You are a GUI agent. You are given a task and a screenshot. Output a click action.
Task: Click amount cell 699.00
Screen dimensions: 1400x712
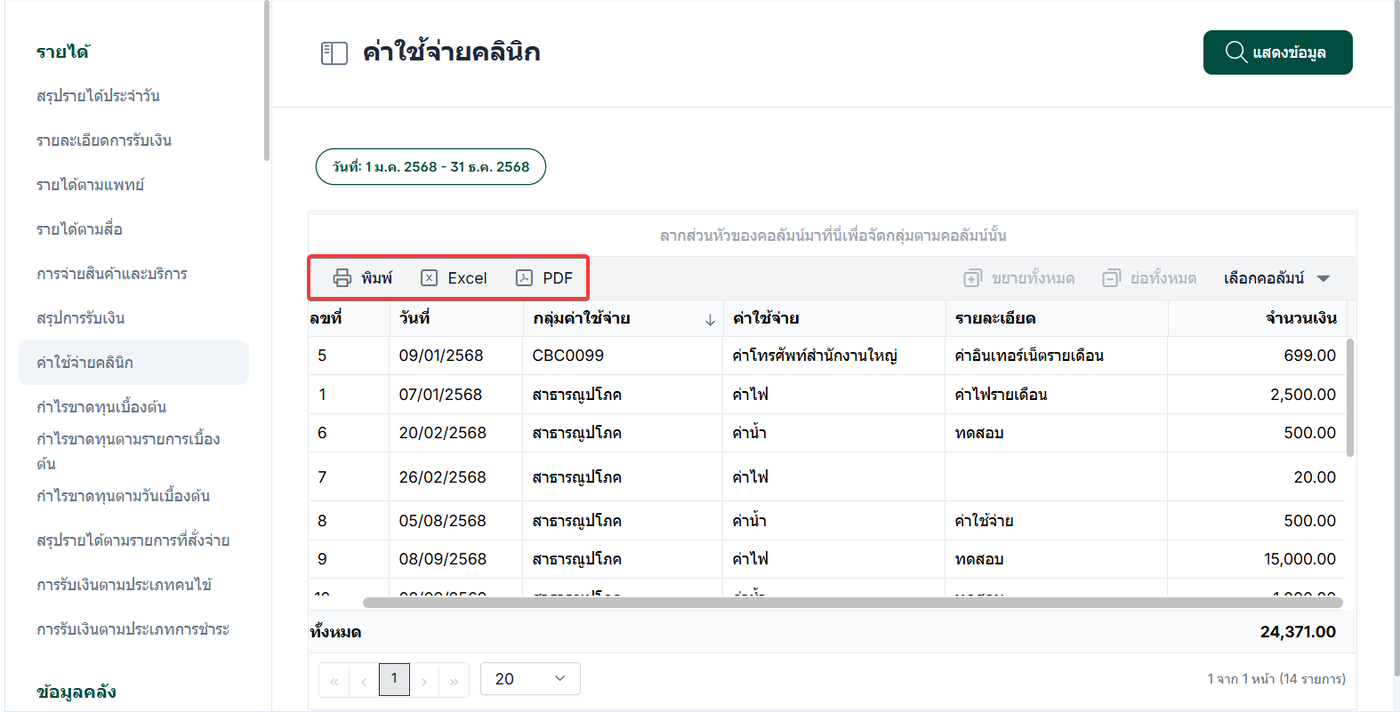click(1257, 355)
